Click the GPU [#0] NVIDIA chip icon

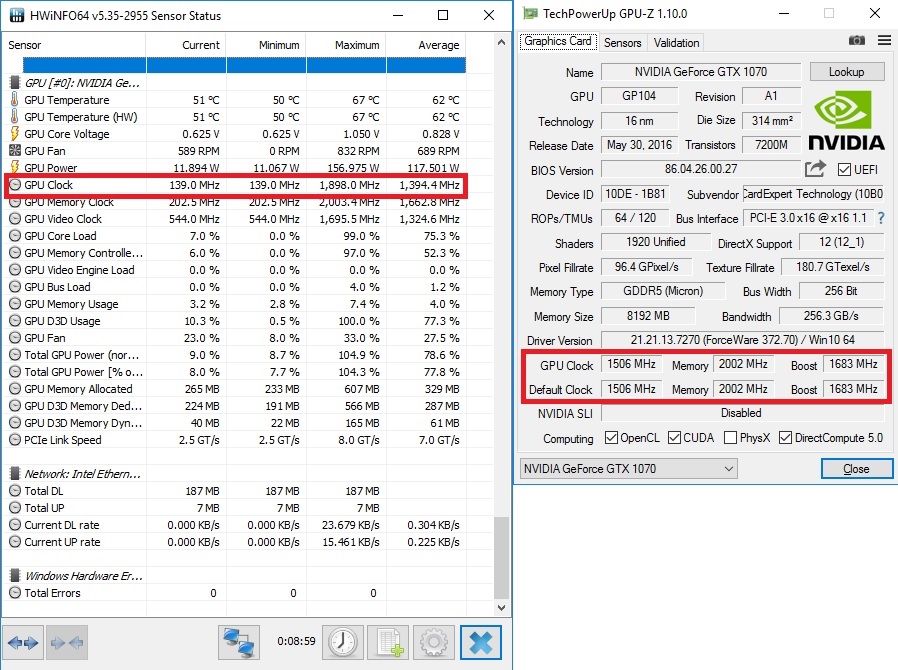pos(15,82)
